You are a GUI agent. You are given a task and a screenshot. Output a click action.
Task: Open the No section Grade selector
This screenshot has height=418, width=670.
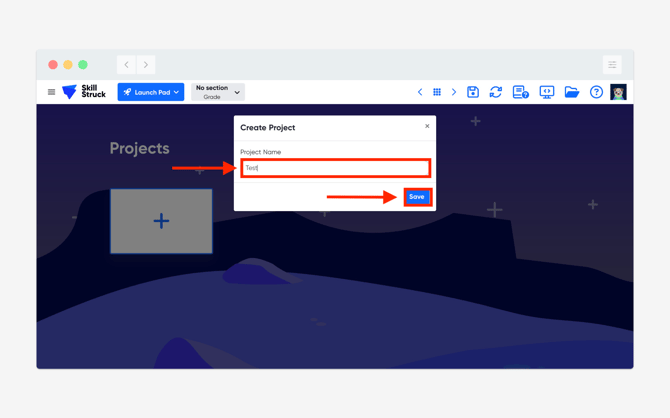pyautogui.click(x=217, y=92)
